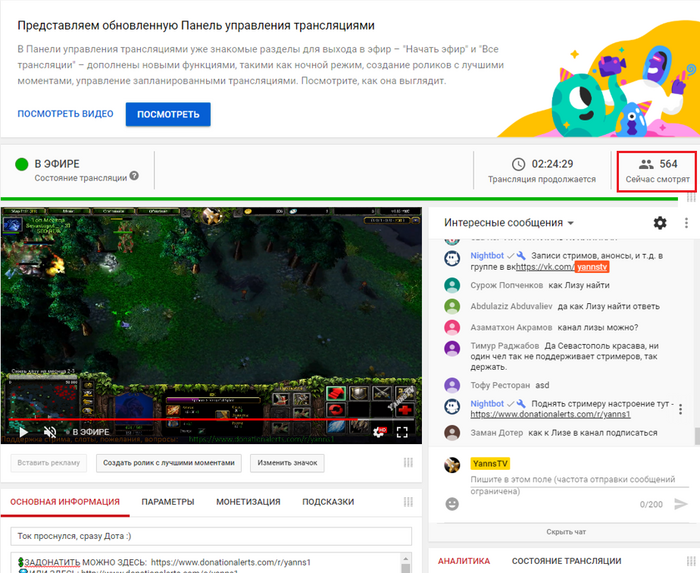
Task: Open the ПАРАМЕТРЫ tab
Action: tap(168, 502)
